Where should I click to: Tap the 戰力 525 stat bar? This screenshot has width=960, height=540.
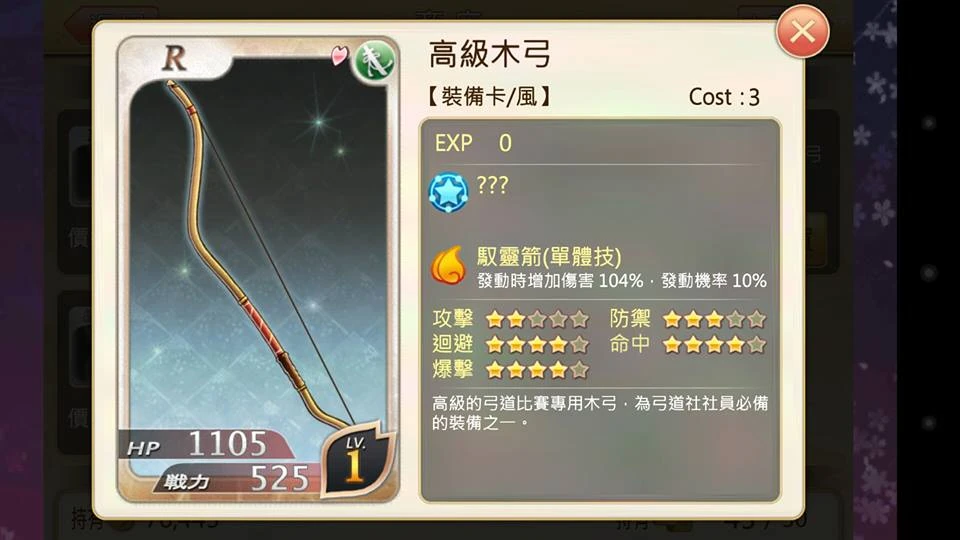[236, 478]
